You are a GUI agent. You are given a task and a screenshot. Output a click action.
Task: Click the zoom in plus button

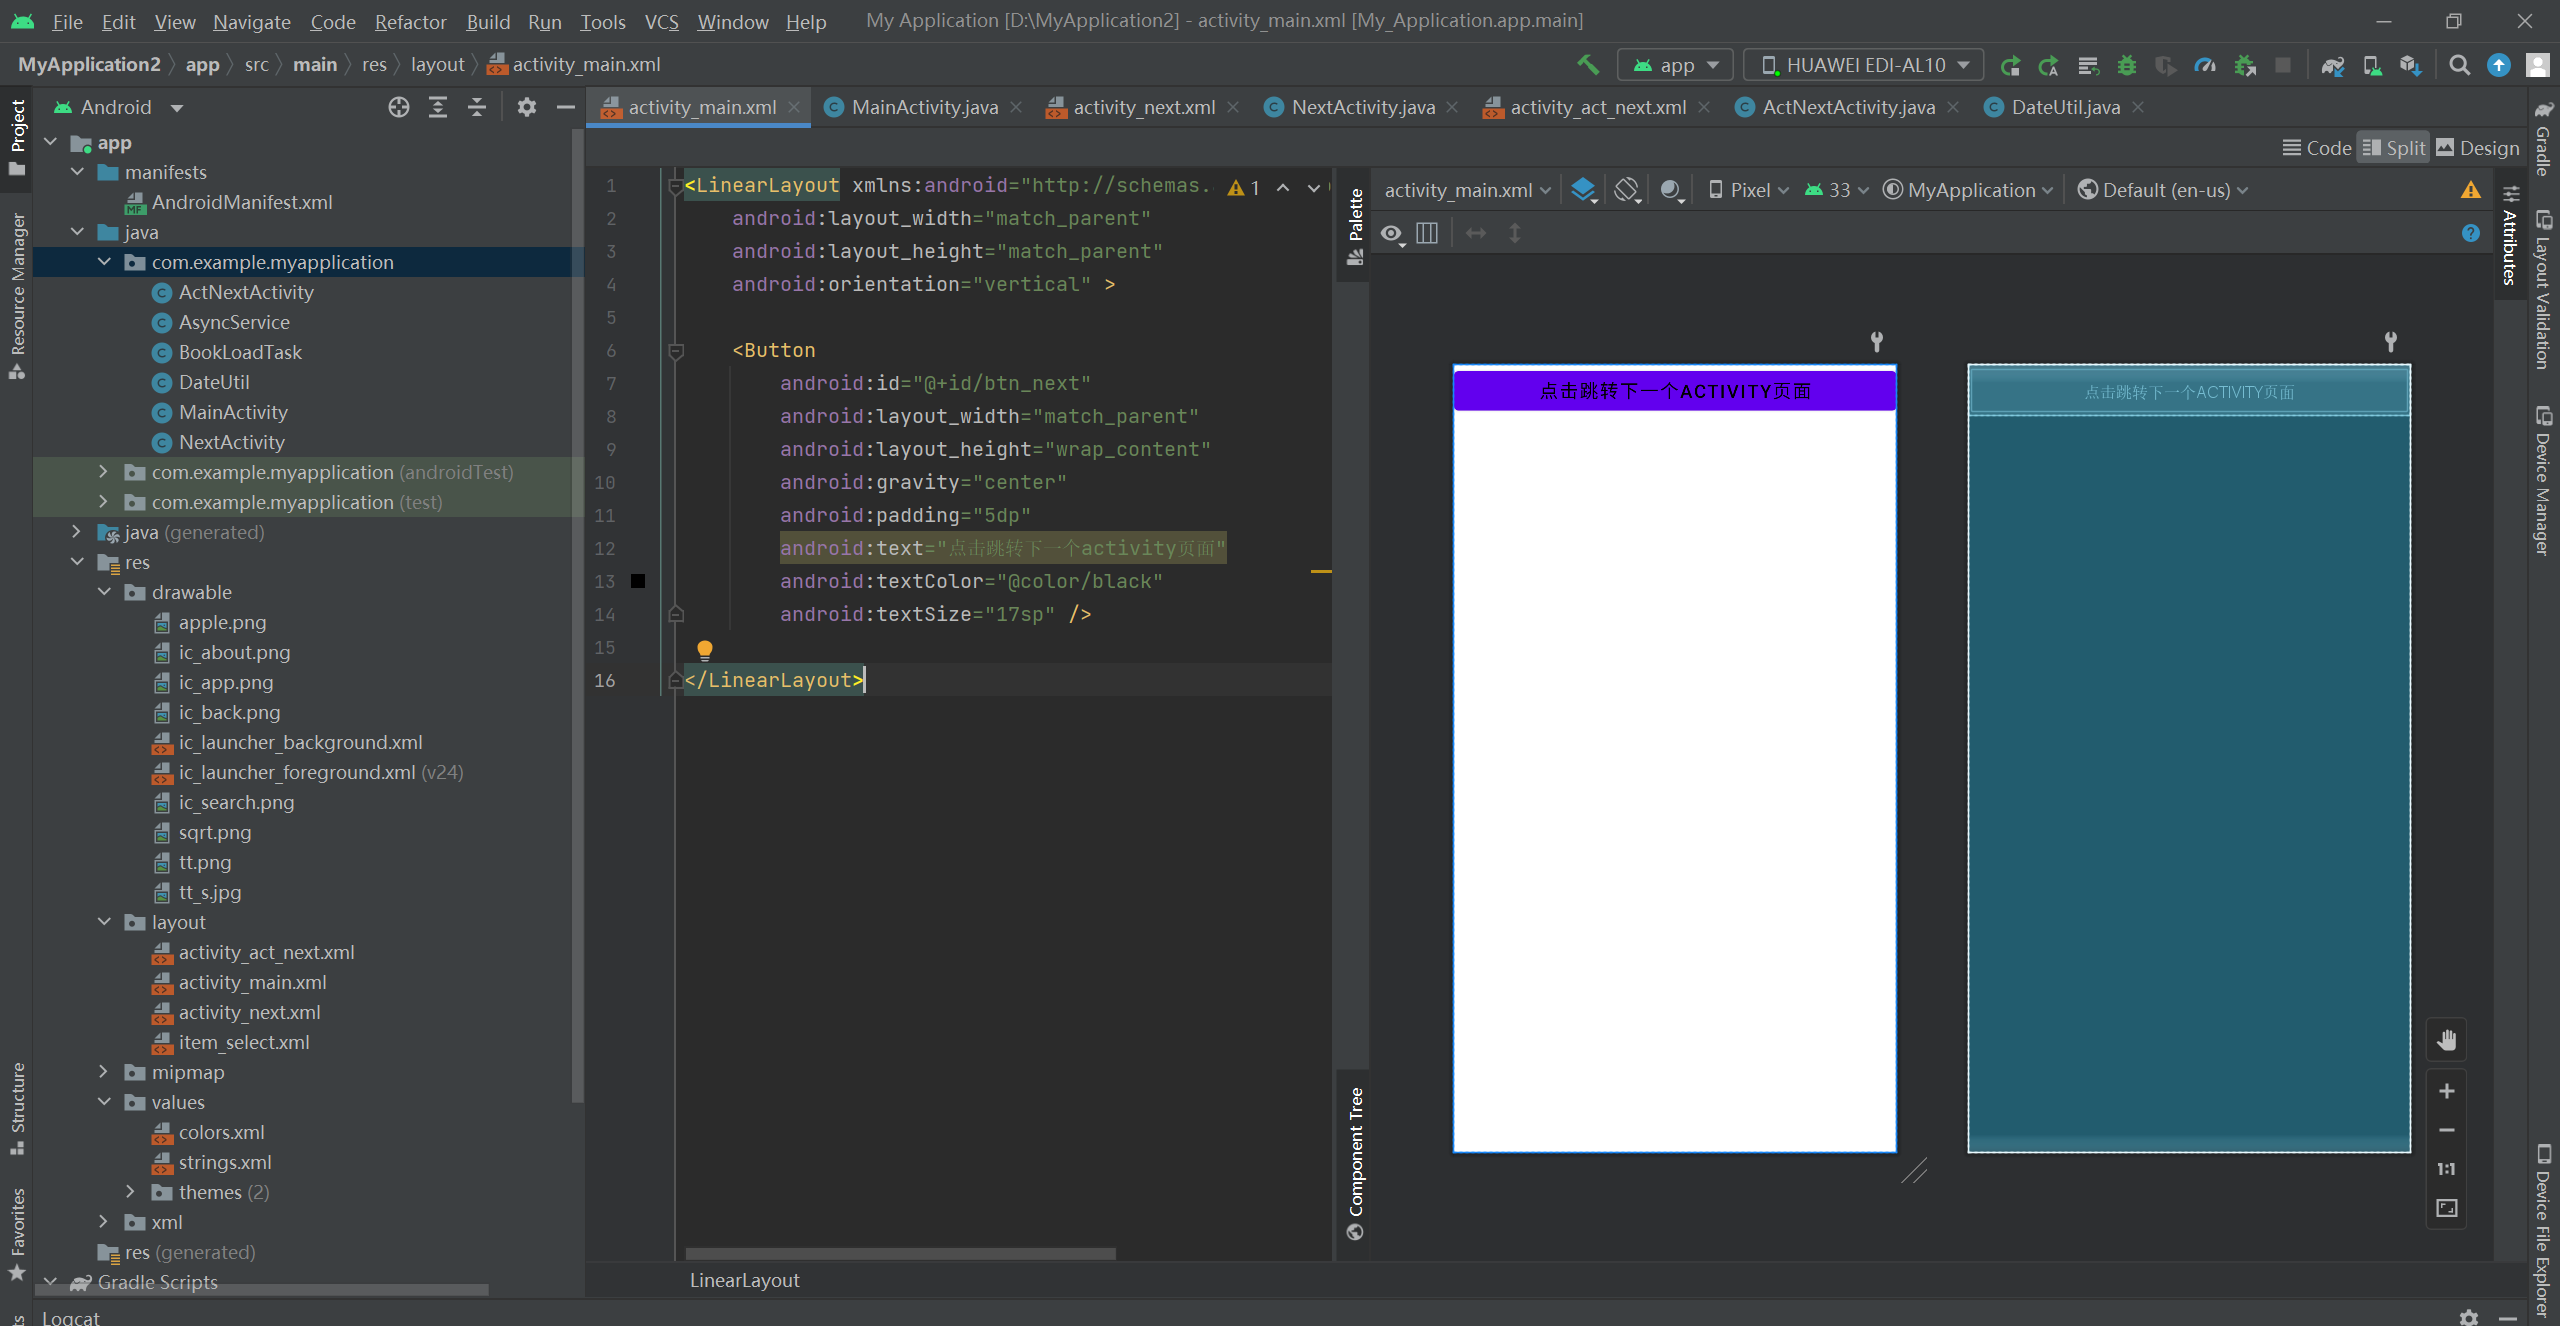click(2446, 1091)
